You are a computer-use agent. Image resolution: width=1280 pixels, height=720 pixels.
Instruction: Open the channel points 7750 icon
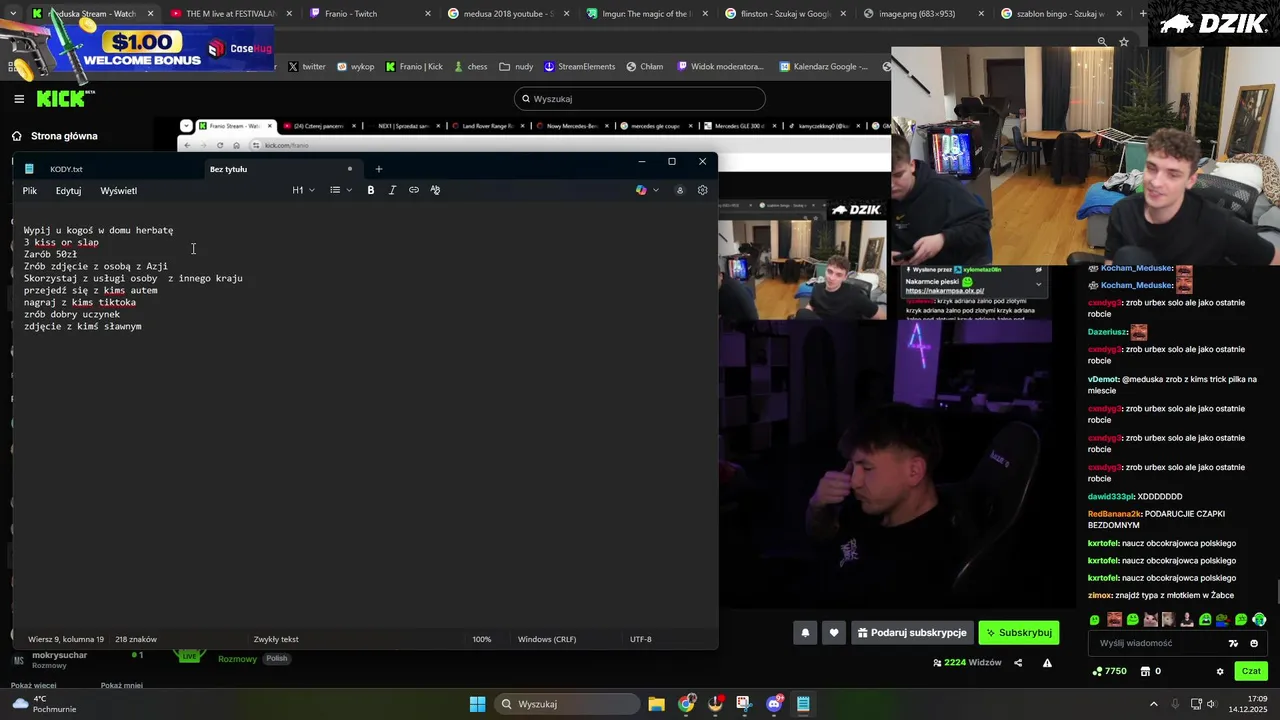click(x=1110, y=671)
